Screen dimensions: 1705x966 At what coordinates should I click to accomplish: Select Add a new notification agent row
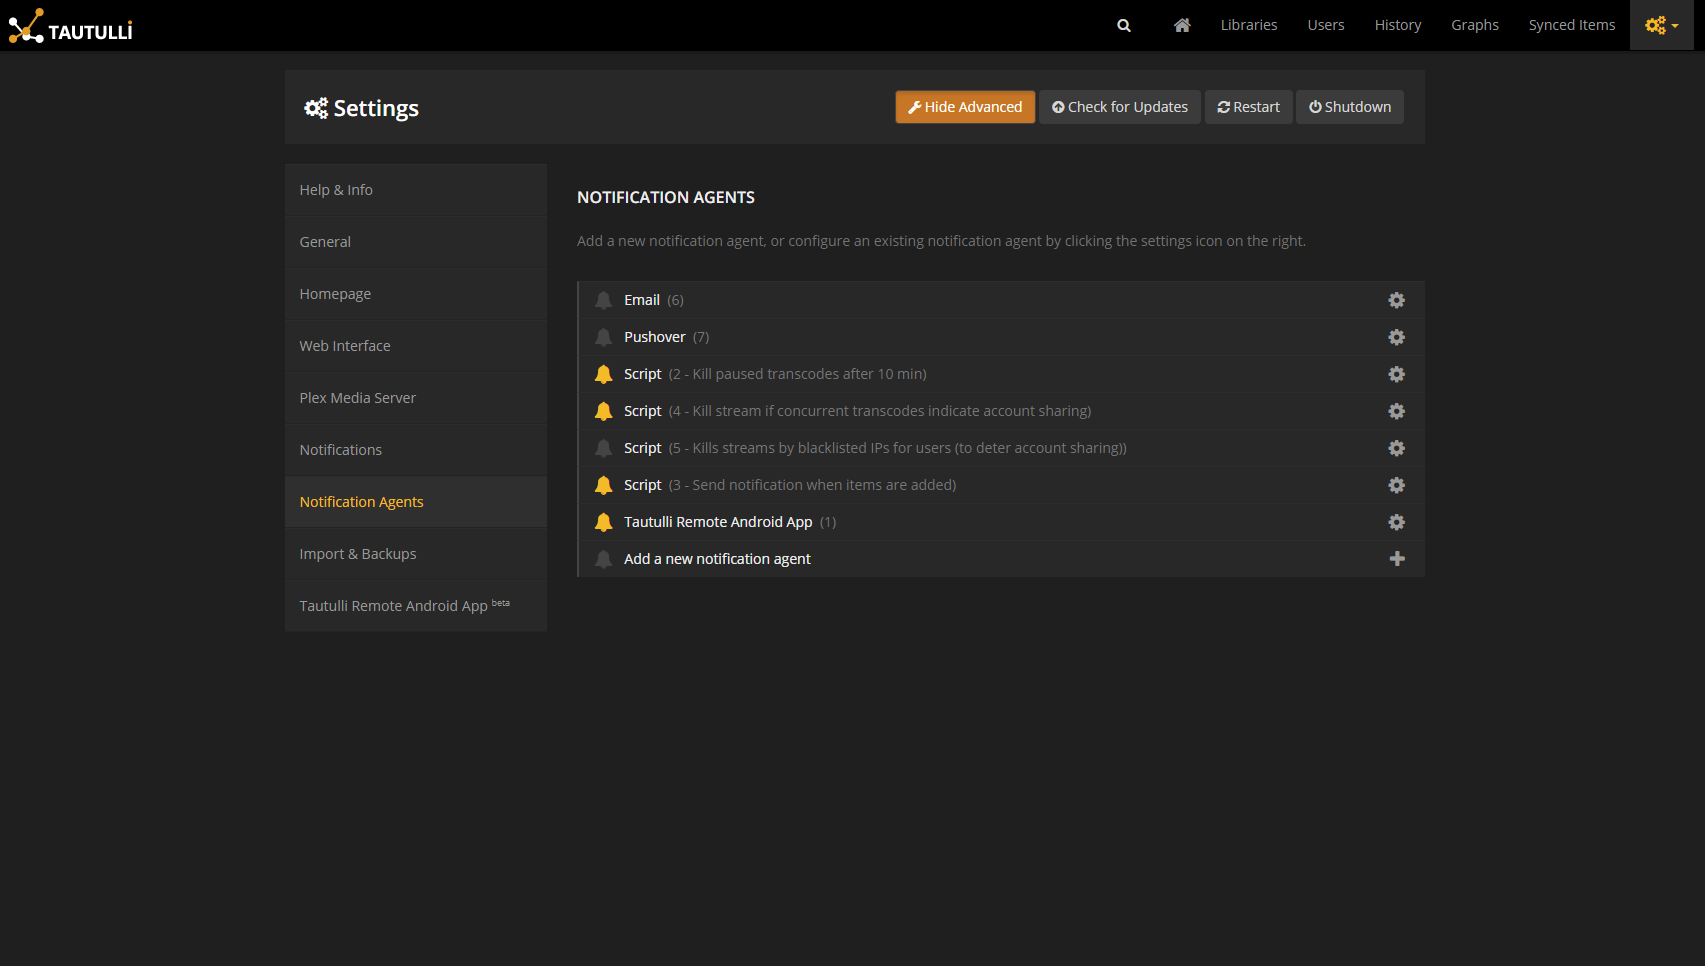[717, 559]
